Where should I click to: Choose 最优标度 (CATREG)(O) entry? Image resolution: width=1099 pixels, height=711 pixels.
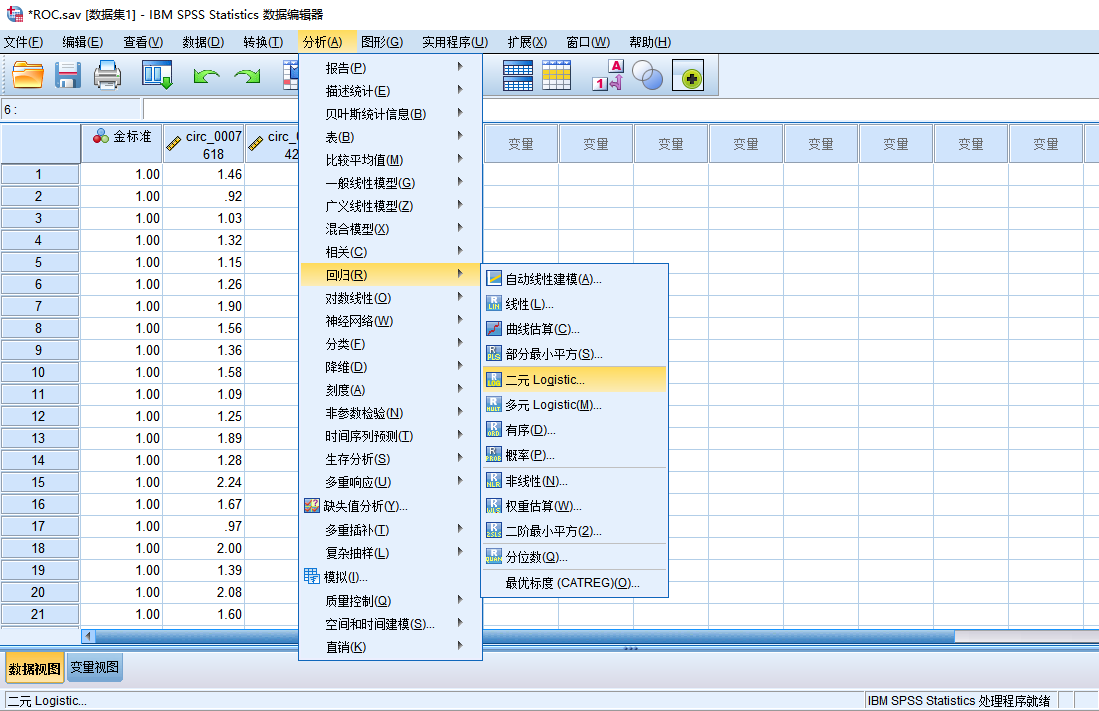[574, 583]
